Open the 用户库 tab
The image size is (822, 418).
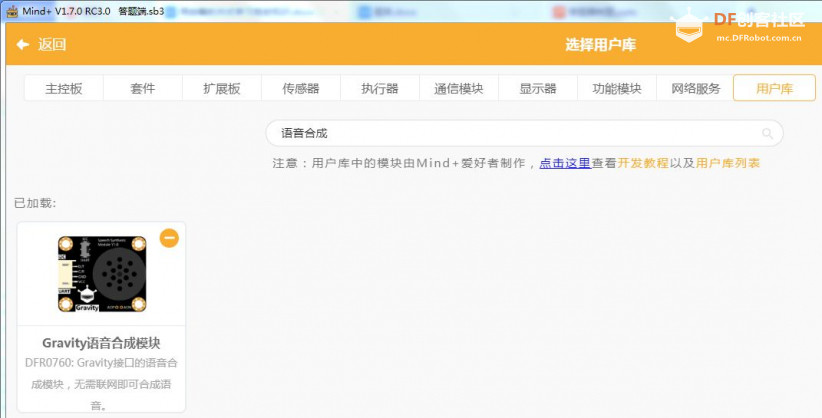(774, 88)
